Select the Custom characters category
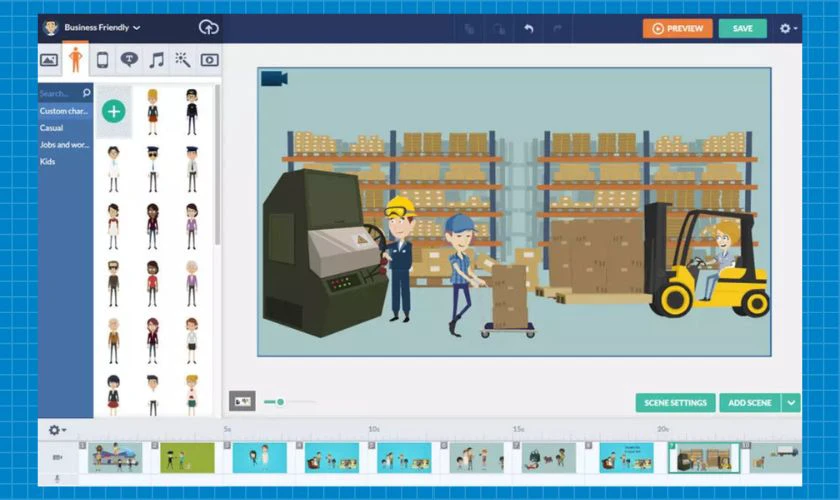Screen dimensions: 840x500 coord(65,111)
